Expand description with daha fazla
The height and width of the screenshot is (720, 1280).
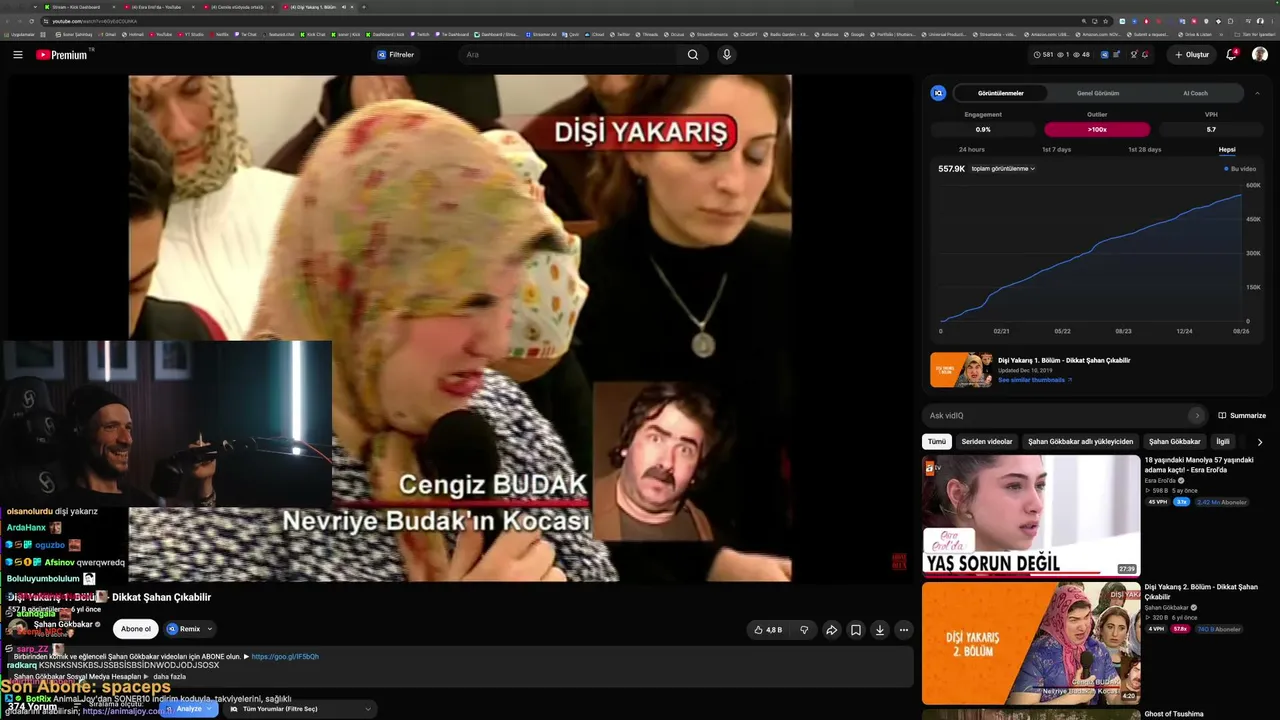pos(169,677)
